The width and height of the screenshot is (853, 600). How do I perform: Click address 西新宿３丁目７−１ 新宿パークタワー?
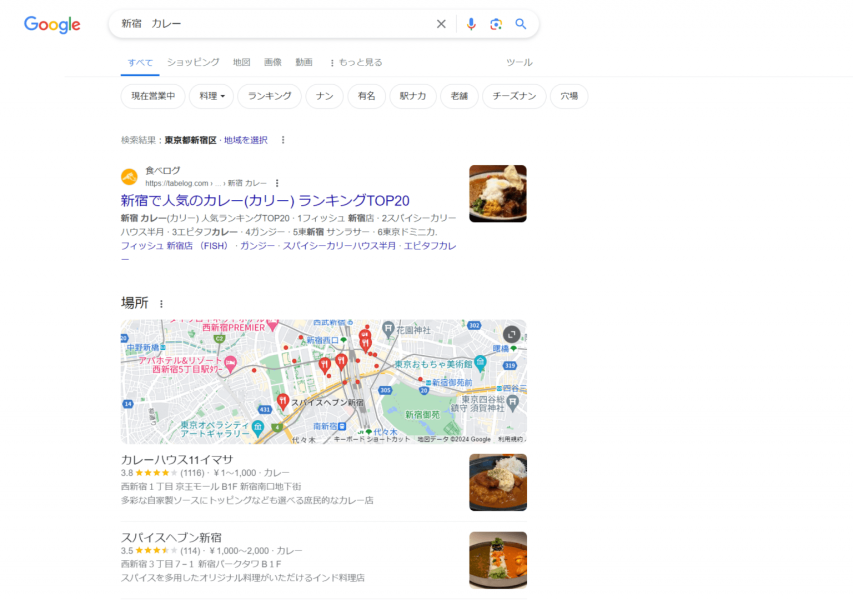[201, 565]
